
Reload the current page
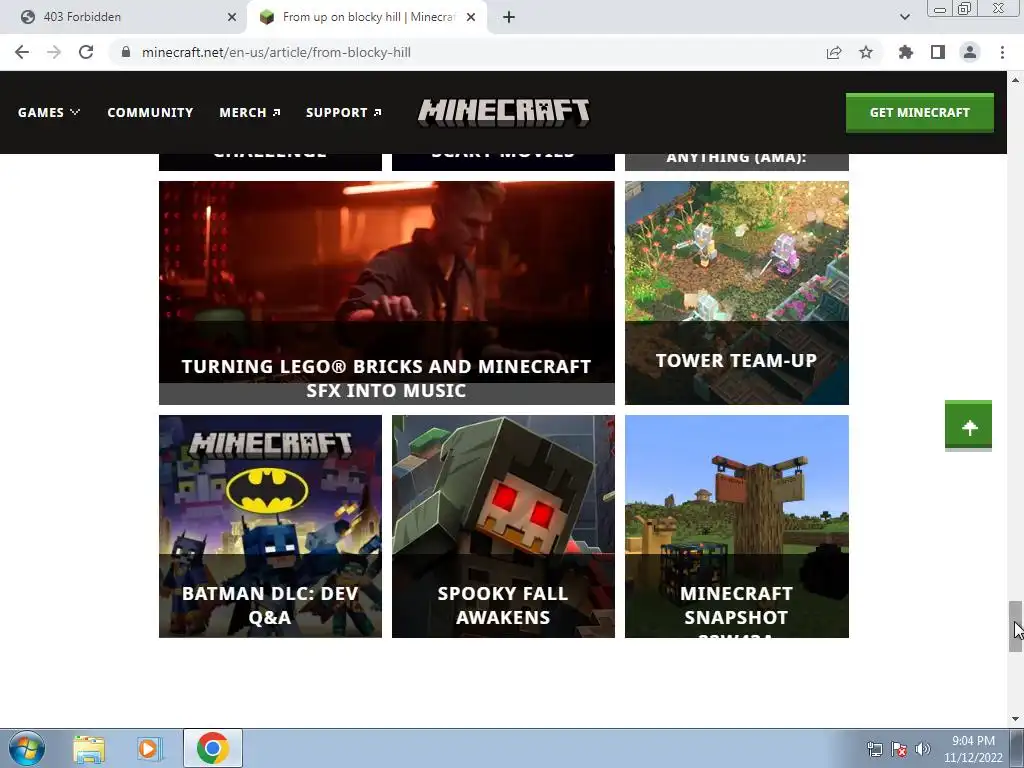[86, 52]
